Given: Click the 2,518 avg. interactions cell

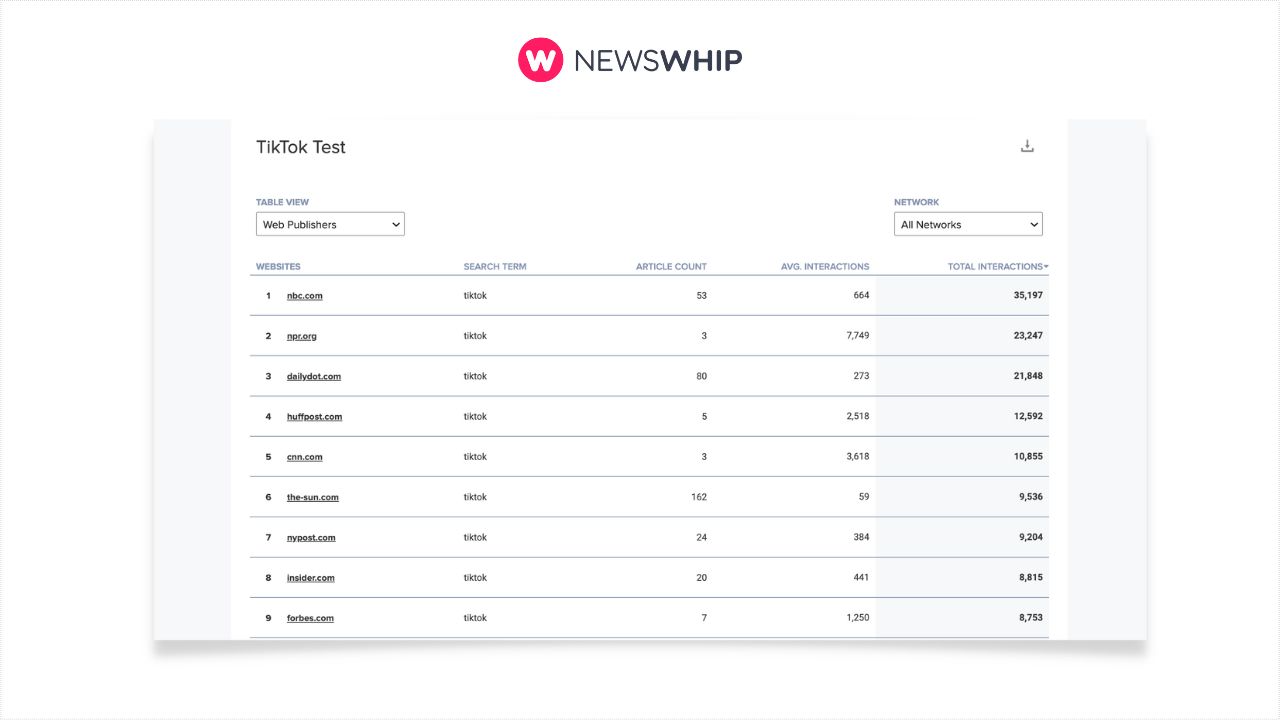Looking at the screenshot, I should pos(858,416).
